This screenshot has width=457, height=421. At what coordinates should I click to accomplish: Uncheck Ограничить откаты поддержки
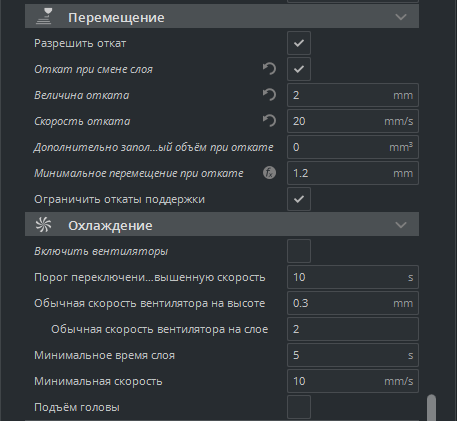pyautogui.click(x=299, y=199)
